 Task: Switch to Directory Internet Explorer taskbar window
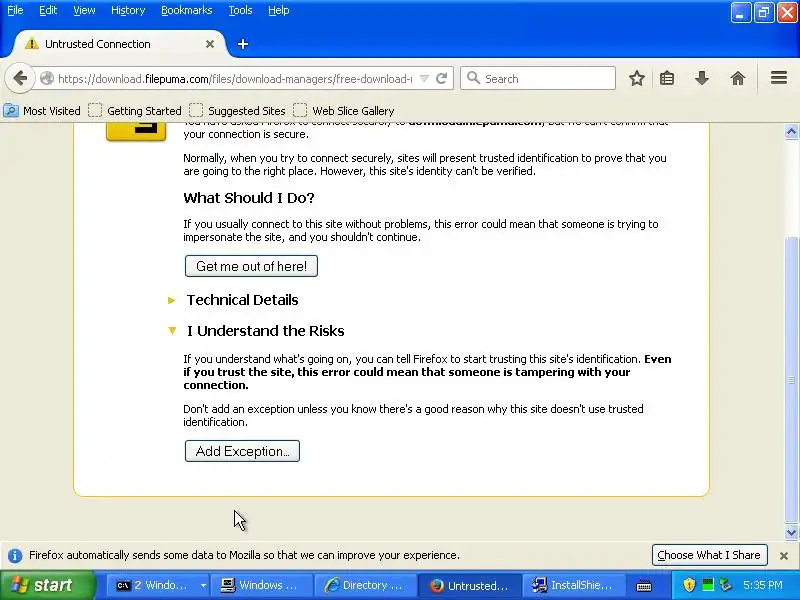pyautogui.click(x=365, y=585)
